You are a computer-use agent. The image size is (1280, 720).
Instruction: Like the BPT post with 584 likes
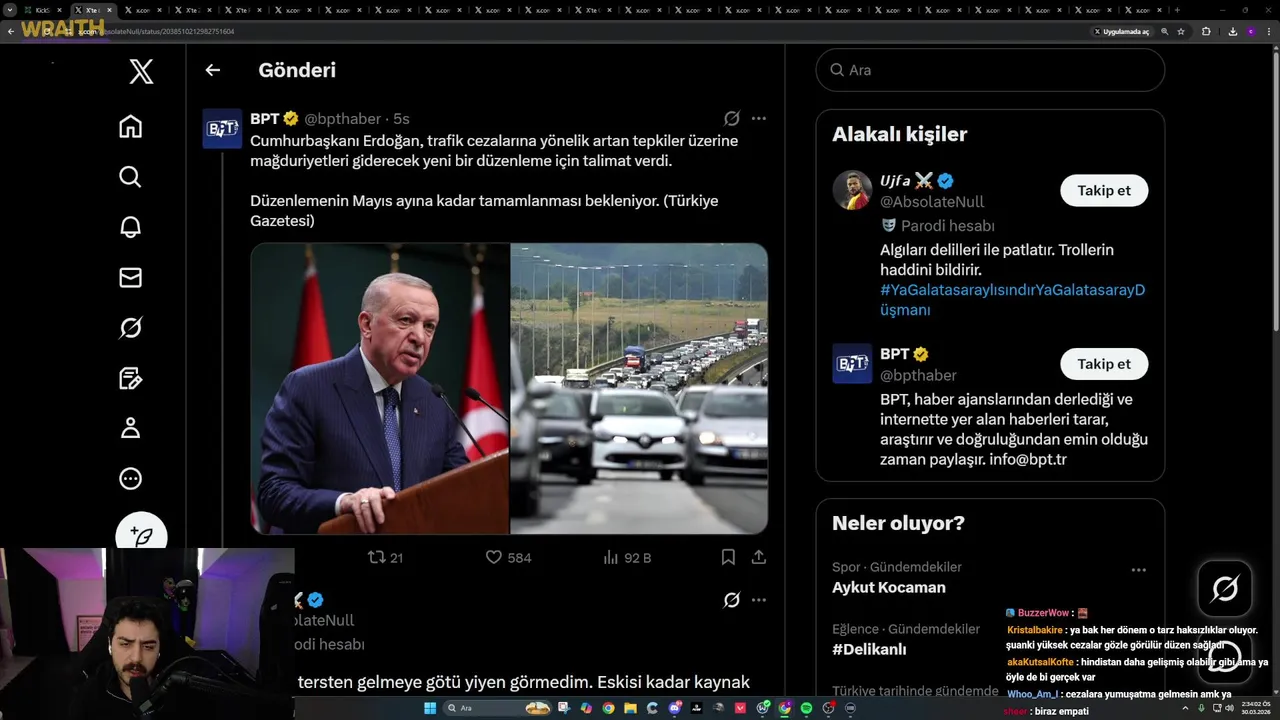pos(508,557)
